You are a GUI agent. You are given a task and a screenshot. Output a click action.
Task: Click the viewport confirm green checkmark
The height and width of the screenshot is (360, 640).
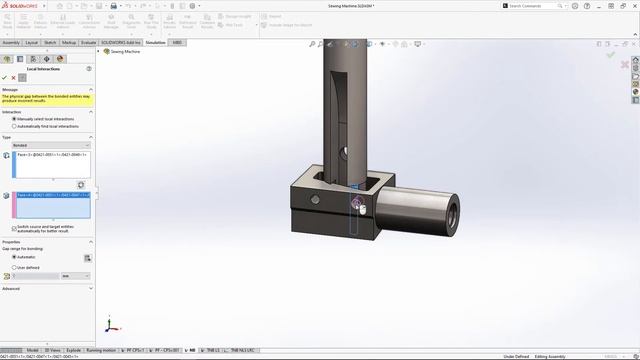tap(611, 54)
